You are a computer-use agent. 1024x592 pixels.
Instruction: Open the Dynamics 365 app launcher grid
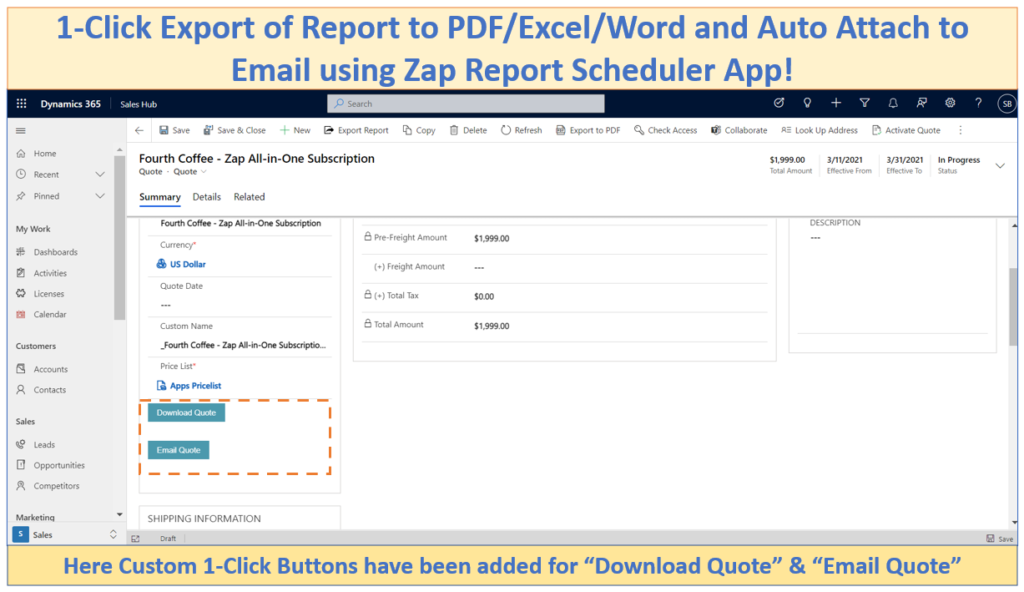pyautogui.click(x=22, y=103)
